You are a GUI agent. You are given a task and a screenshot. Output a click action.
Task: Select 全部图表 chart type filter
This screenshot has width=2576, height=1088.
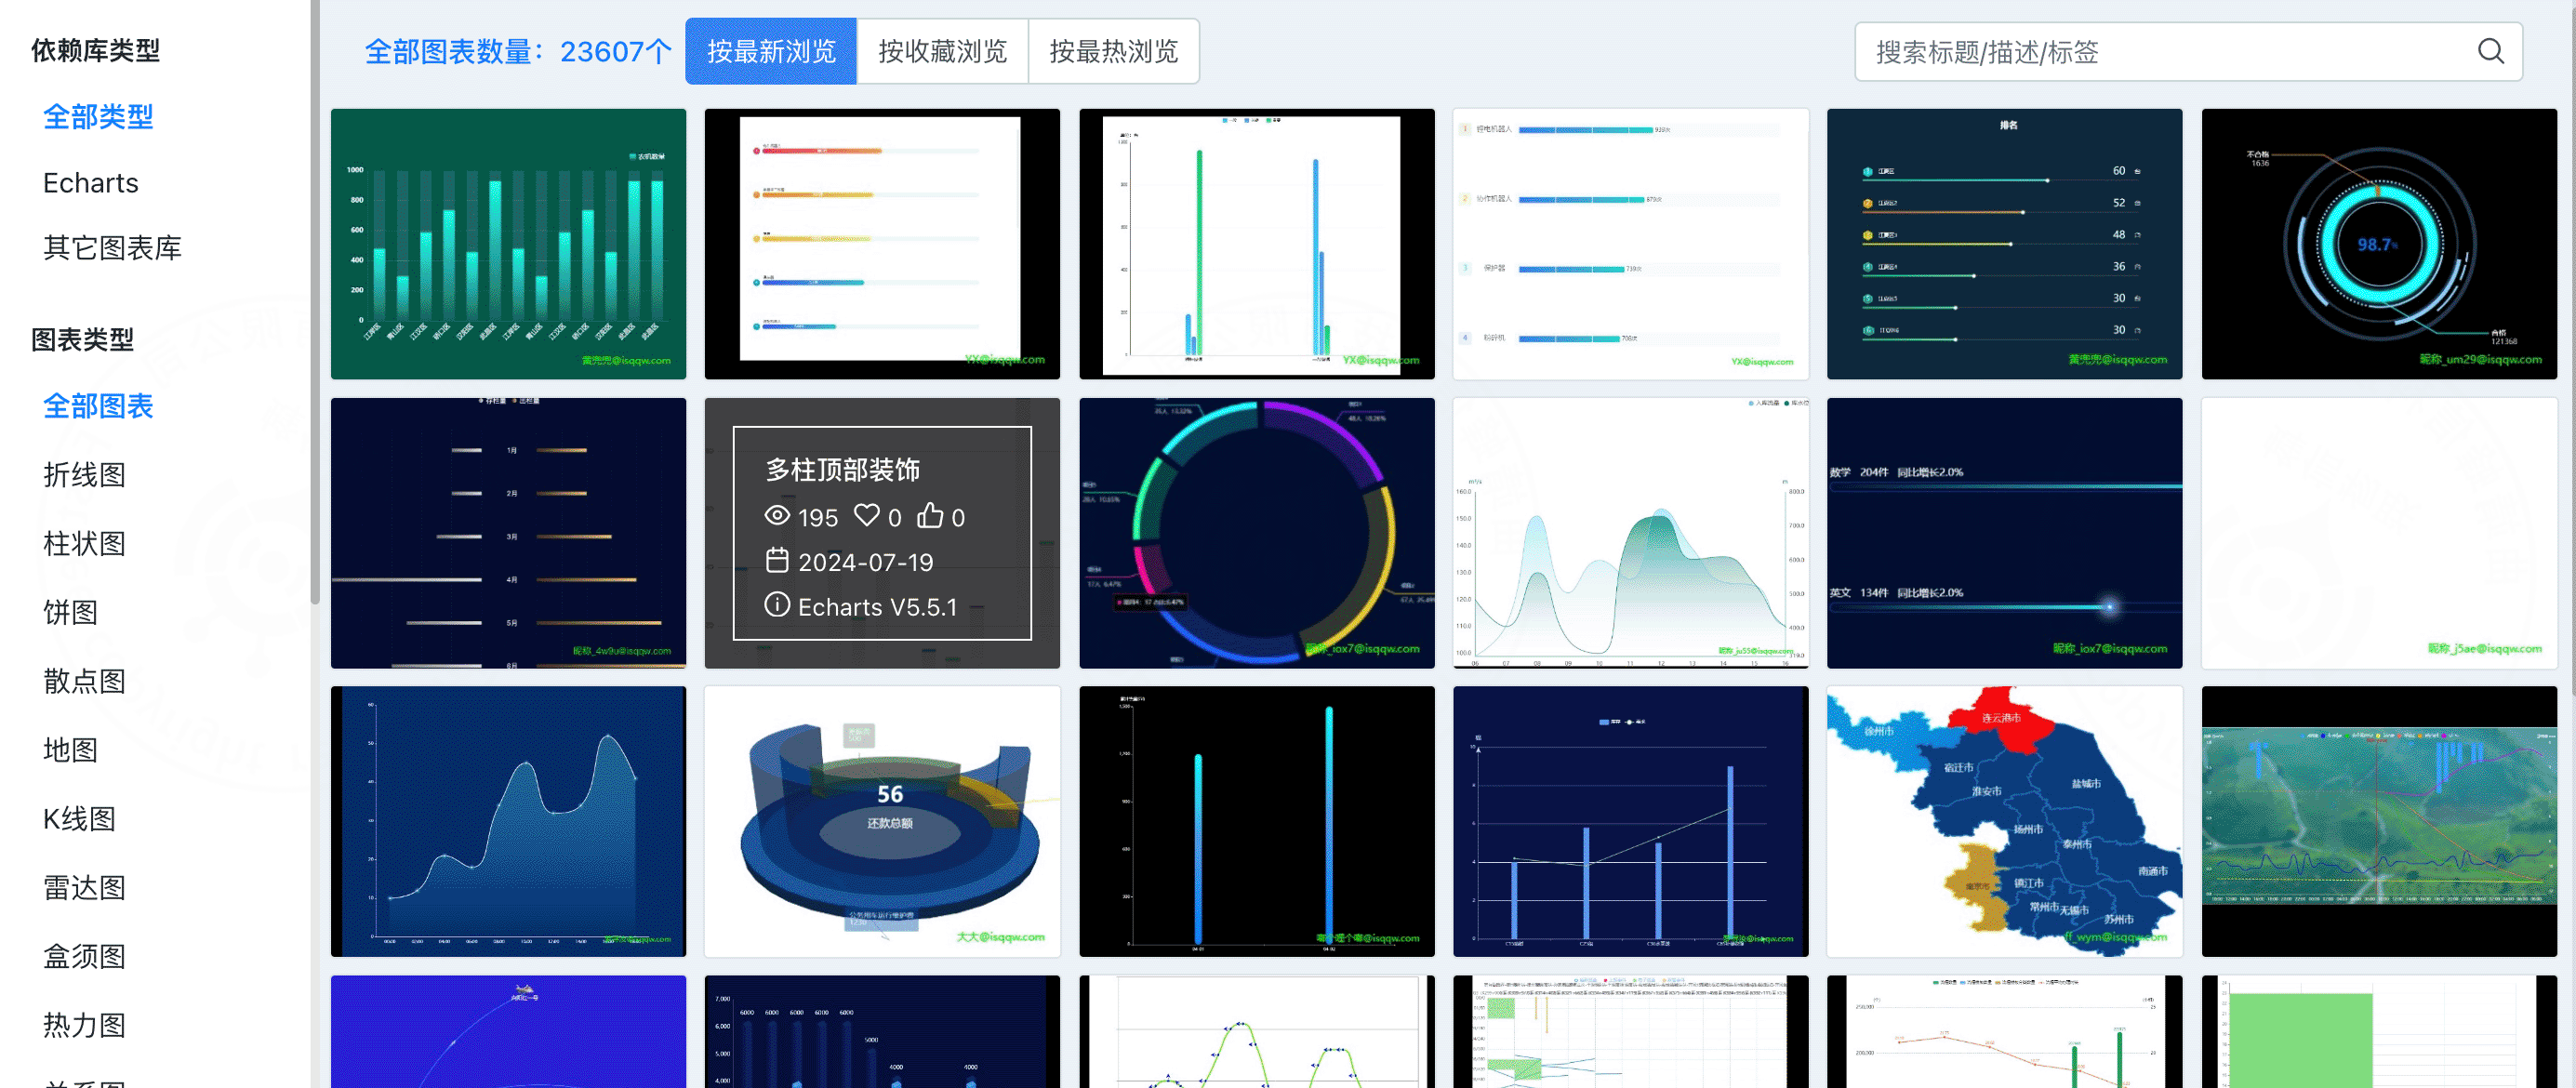[x=98, y=406]
